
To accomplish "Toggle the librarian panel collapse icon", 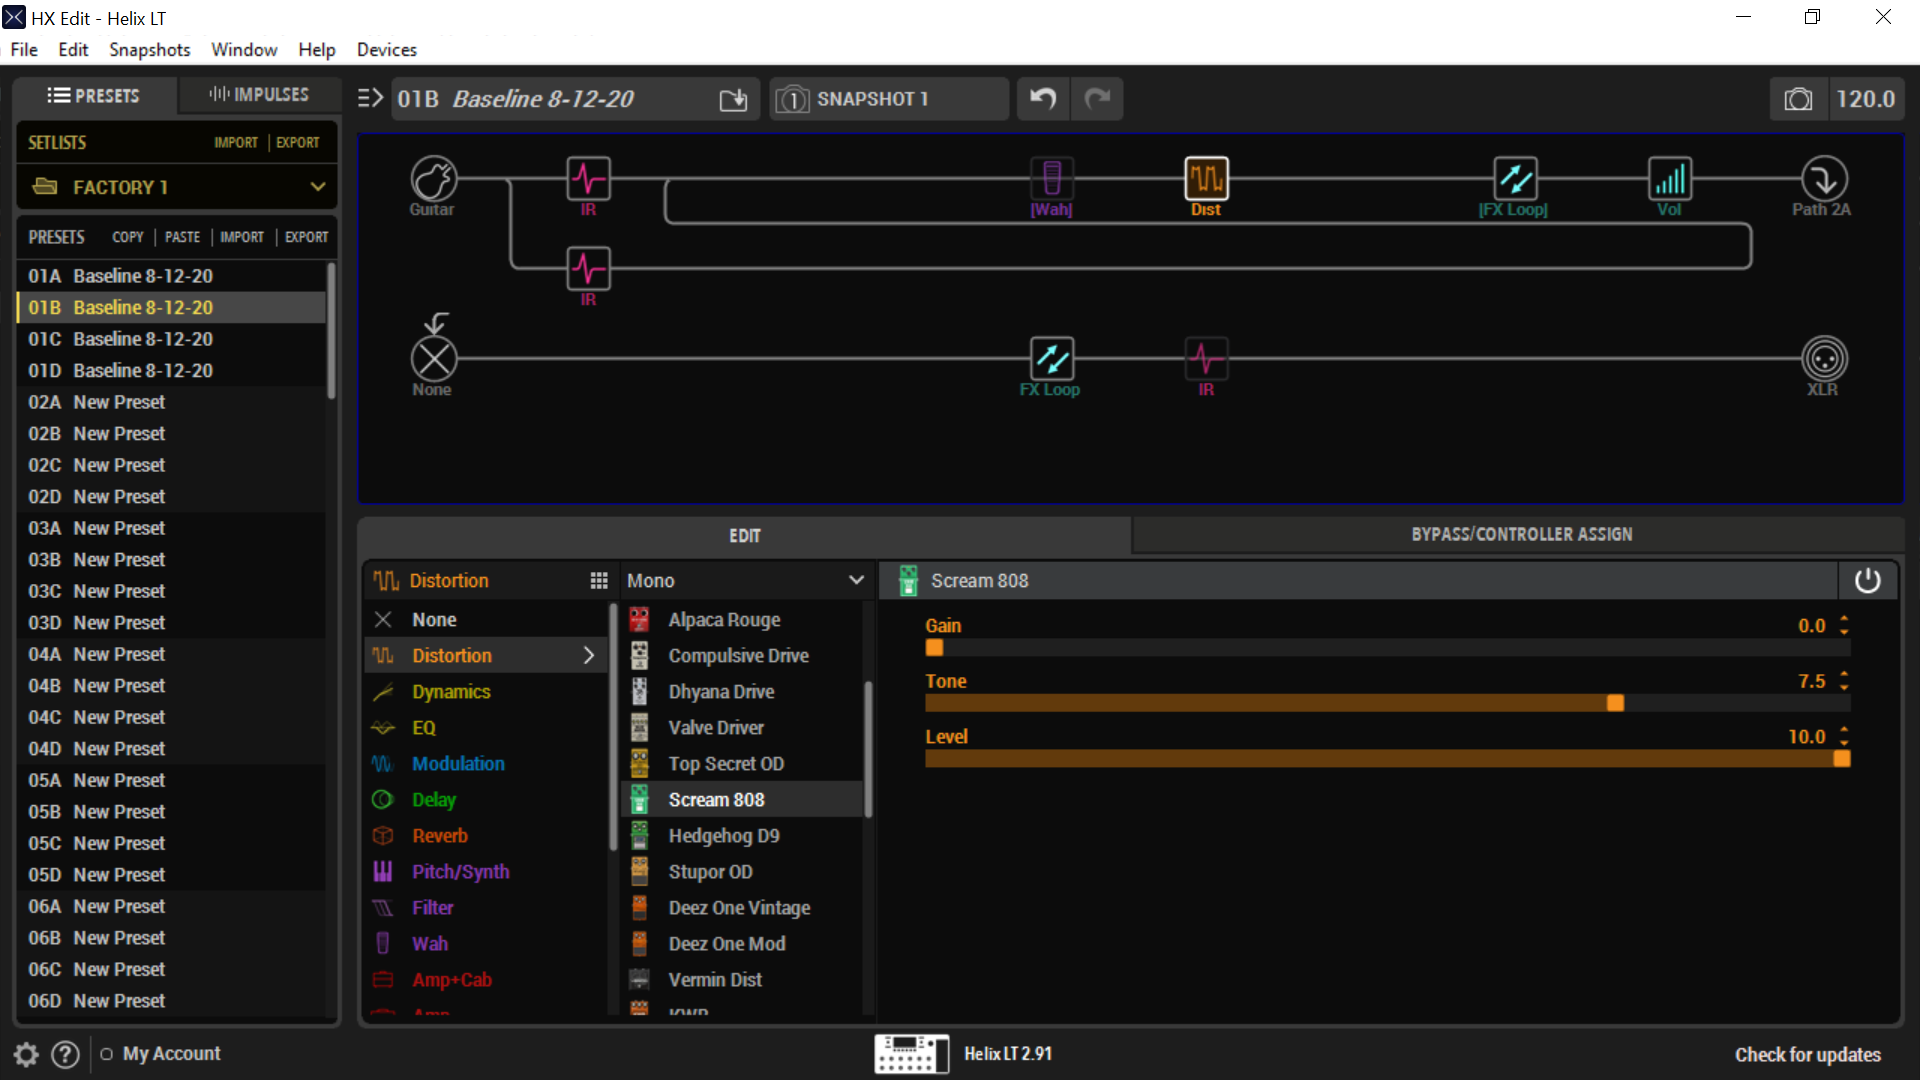I will [x=370, y=98].
